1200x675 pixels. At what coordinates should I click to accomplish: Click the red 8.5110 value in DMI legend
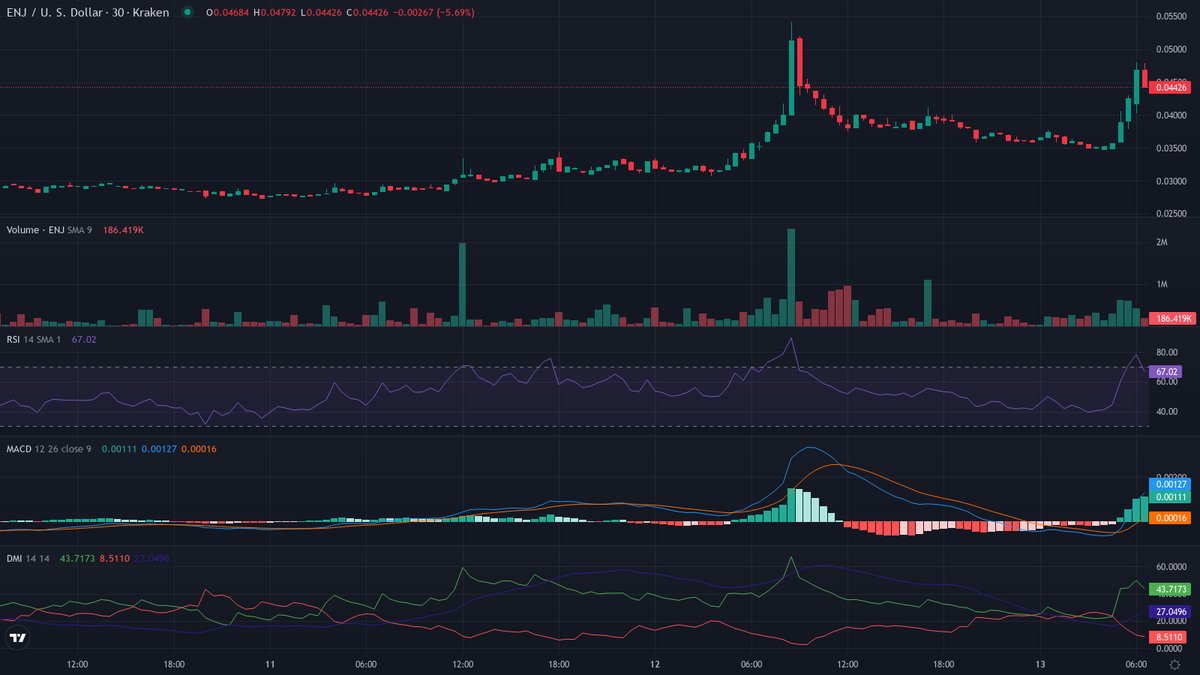coord(114,558)
